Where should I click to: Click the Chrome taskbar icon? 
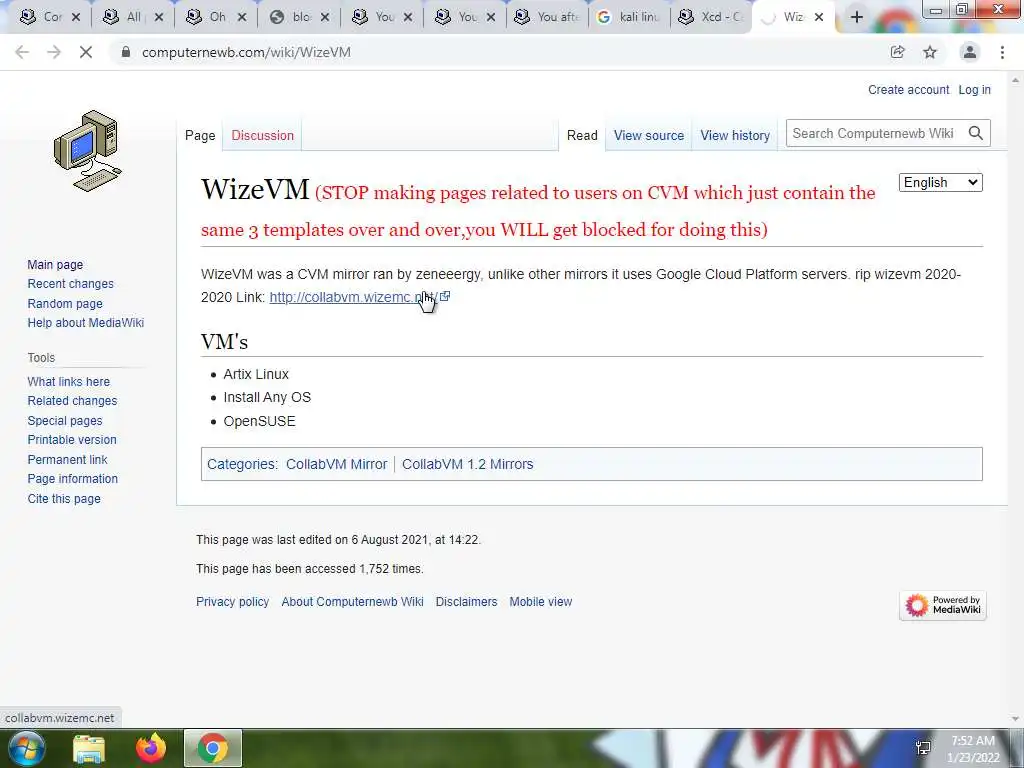click(x=213, y=748)
